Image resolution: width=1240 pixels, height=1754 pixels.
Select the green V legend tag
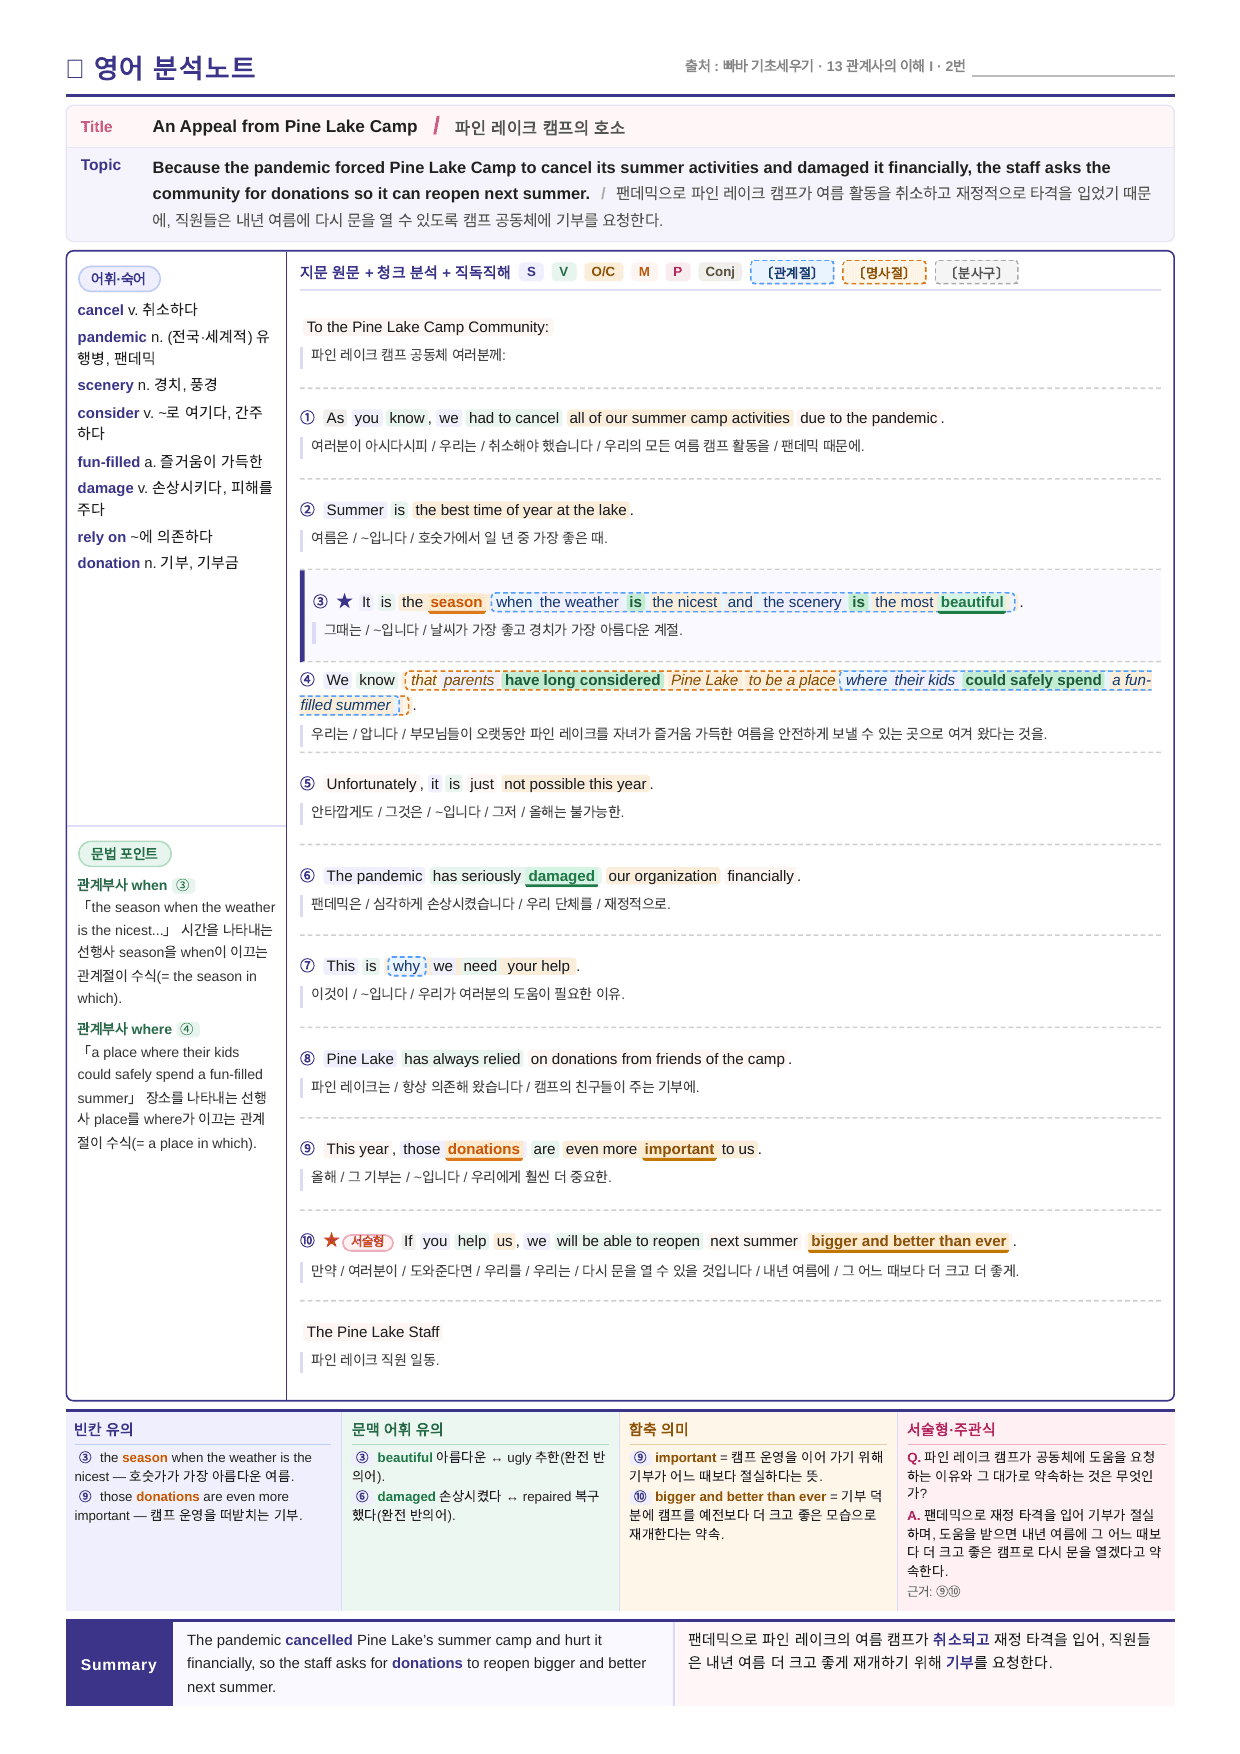(x=564, y=272)
